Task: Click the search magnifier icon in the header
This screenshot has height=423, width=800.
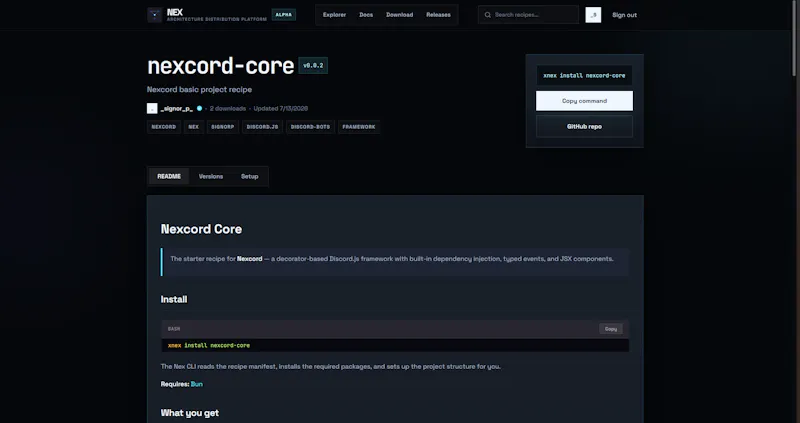Action: coord(488,15)
